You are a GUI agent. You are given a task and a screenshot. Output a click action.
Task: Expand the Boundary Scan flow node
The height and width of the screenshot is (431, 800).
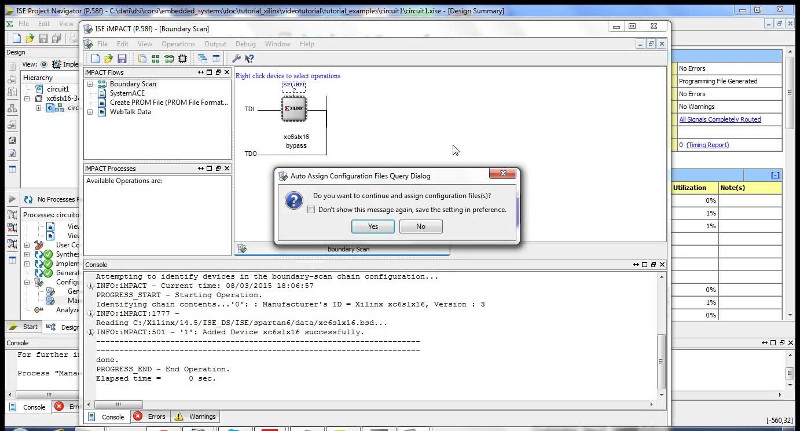tap(90, 84)
